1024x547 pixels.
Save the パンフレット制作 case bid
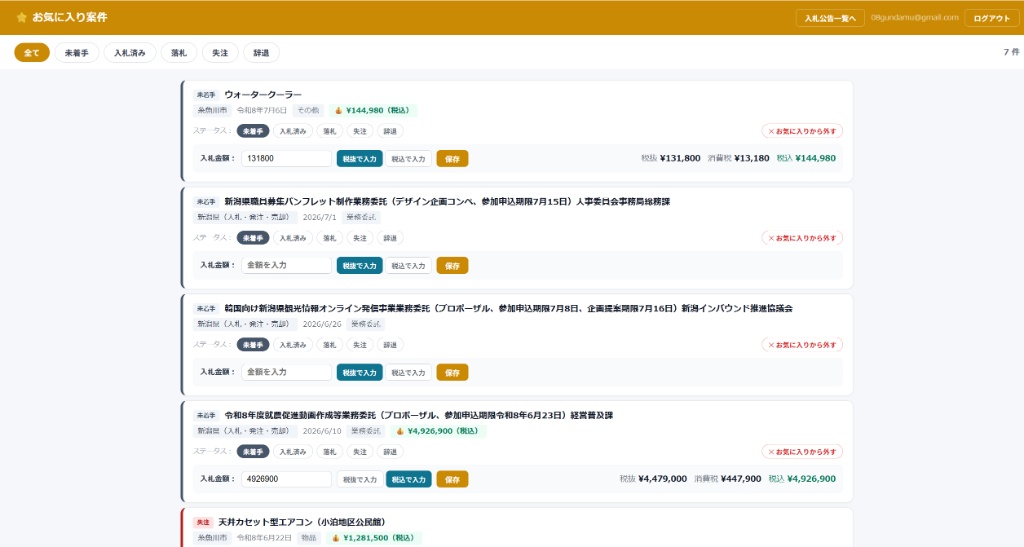[x=453, y=266]
